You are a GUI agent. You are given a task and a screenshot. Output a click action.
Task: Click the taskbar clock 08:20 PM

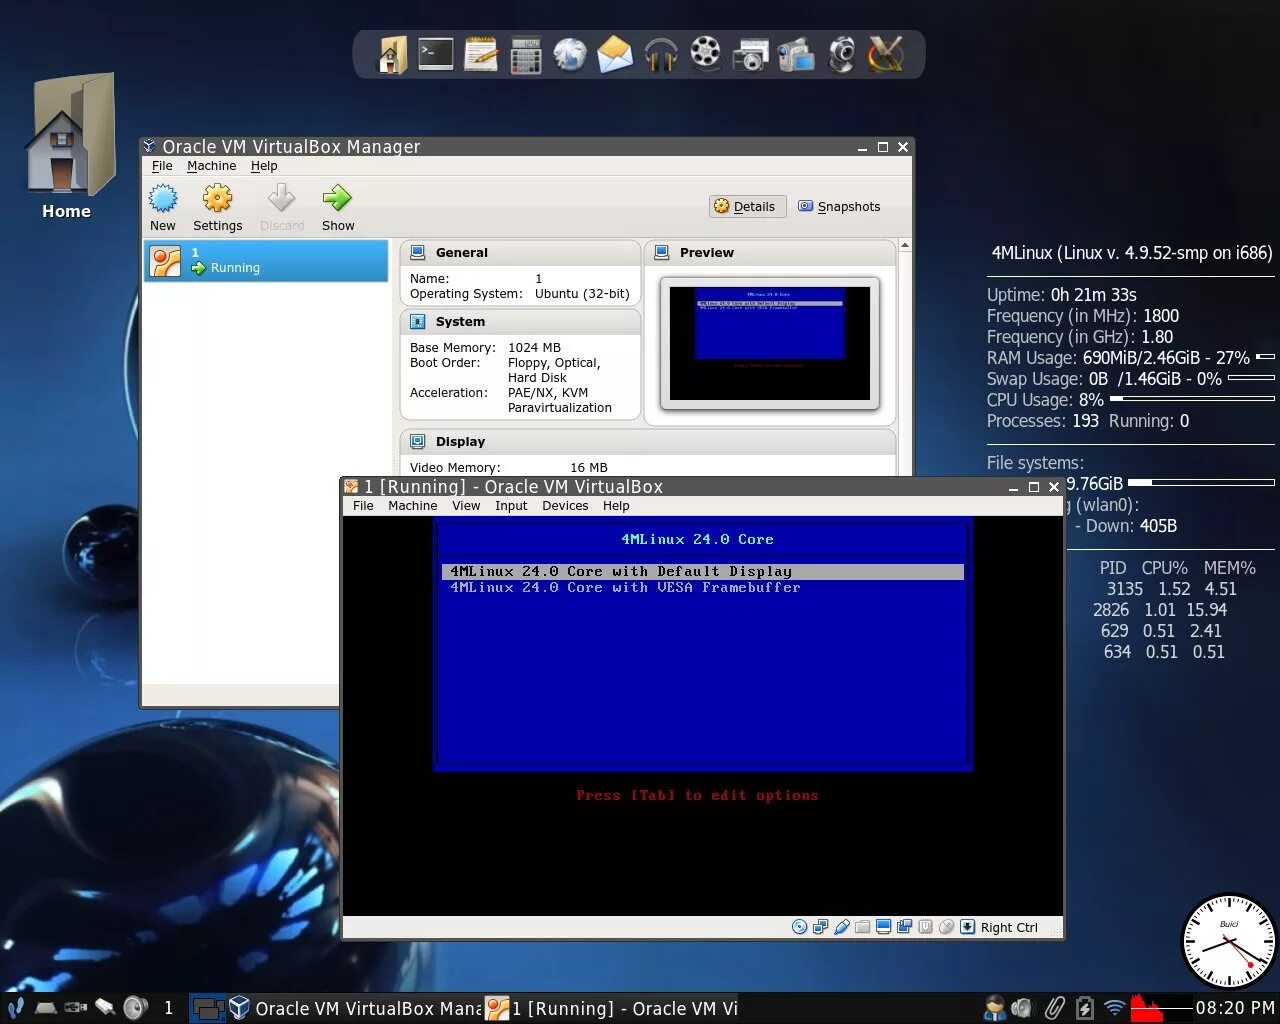tap(1235, 1008)
